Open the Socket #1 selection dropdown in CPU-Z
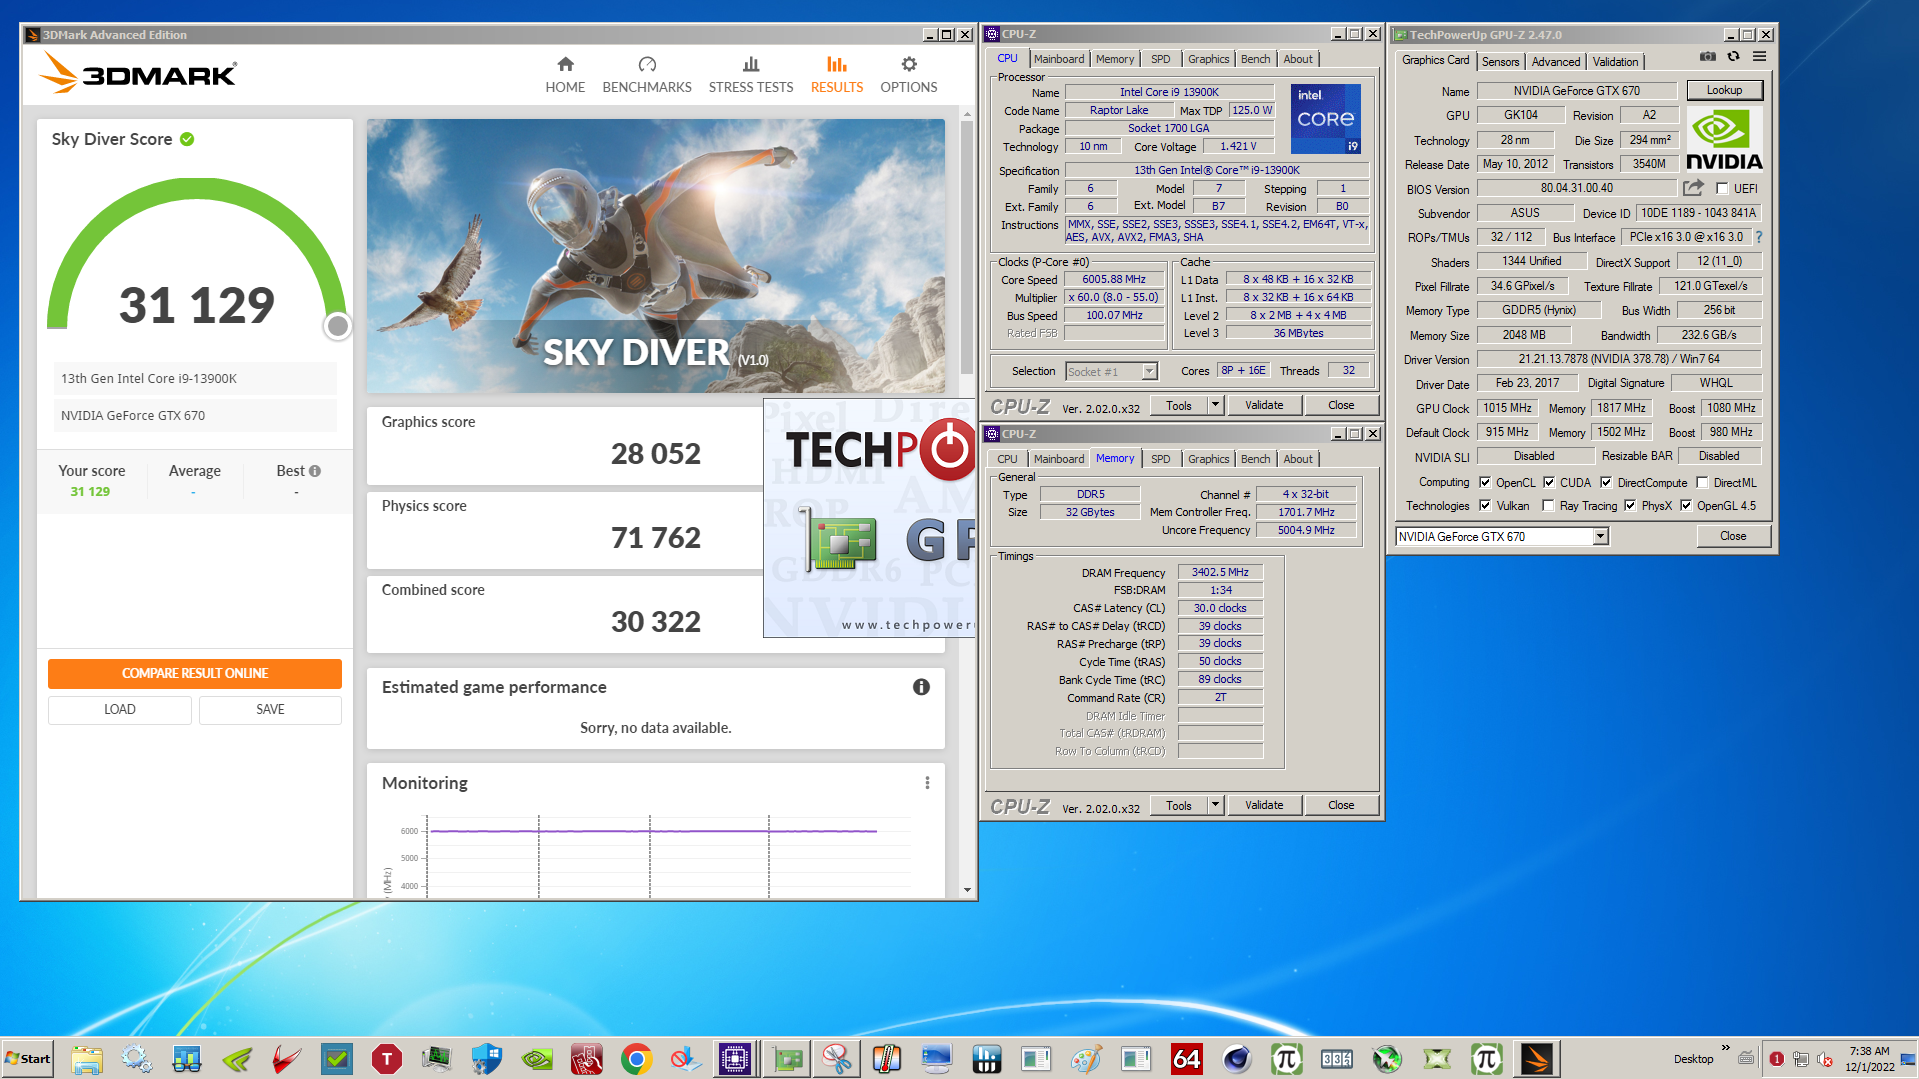The image size is (1919, 1079). point(1150,371)
